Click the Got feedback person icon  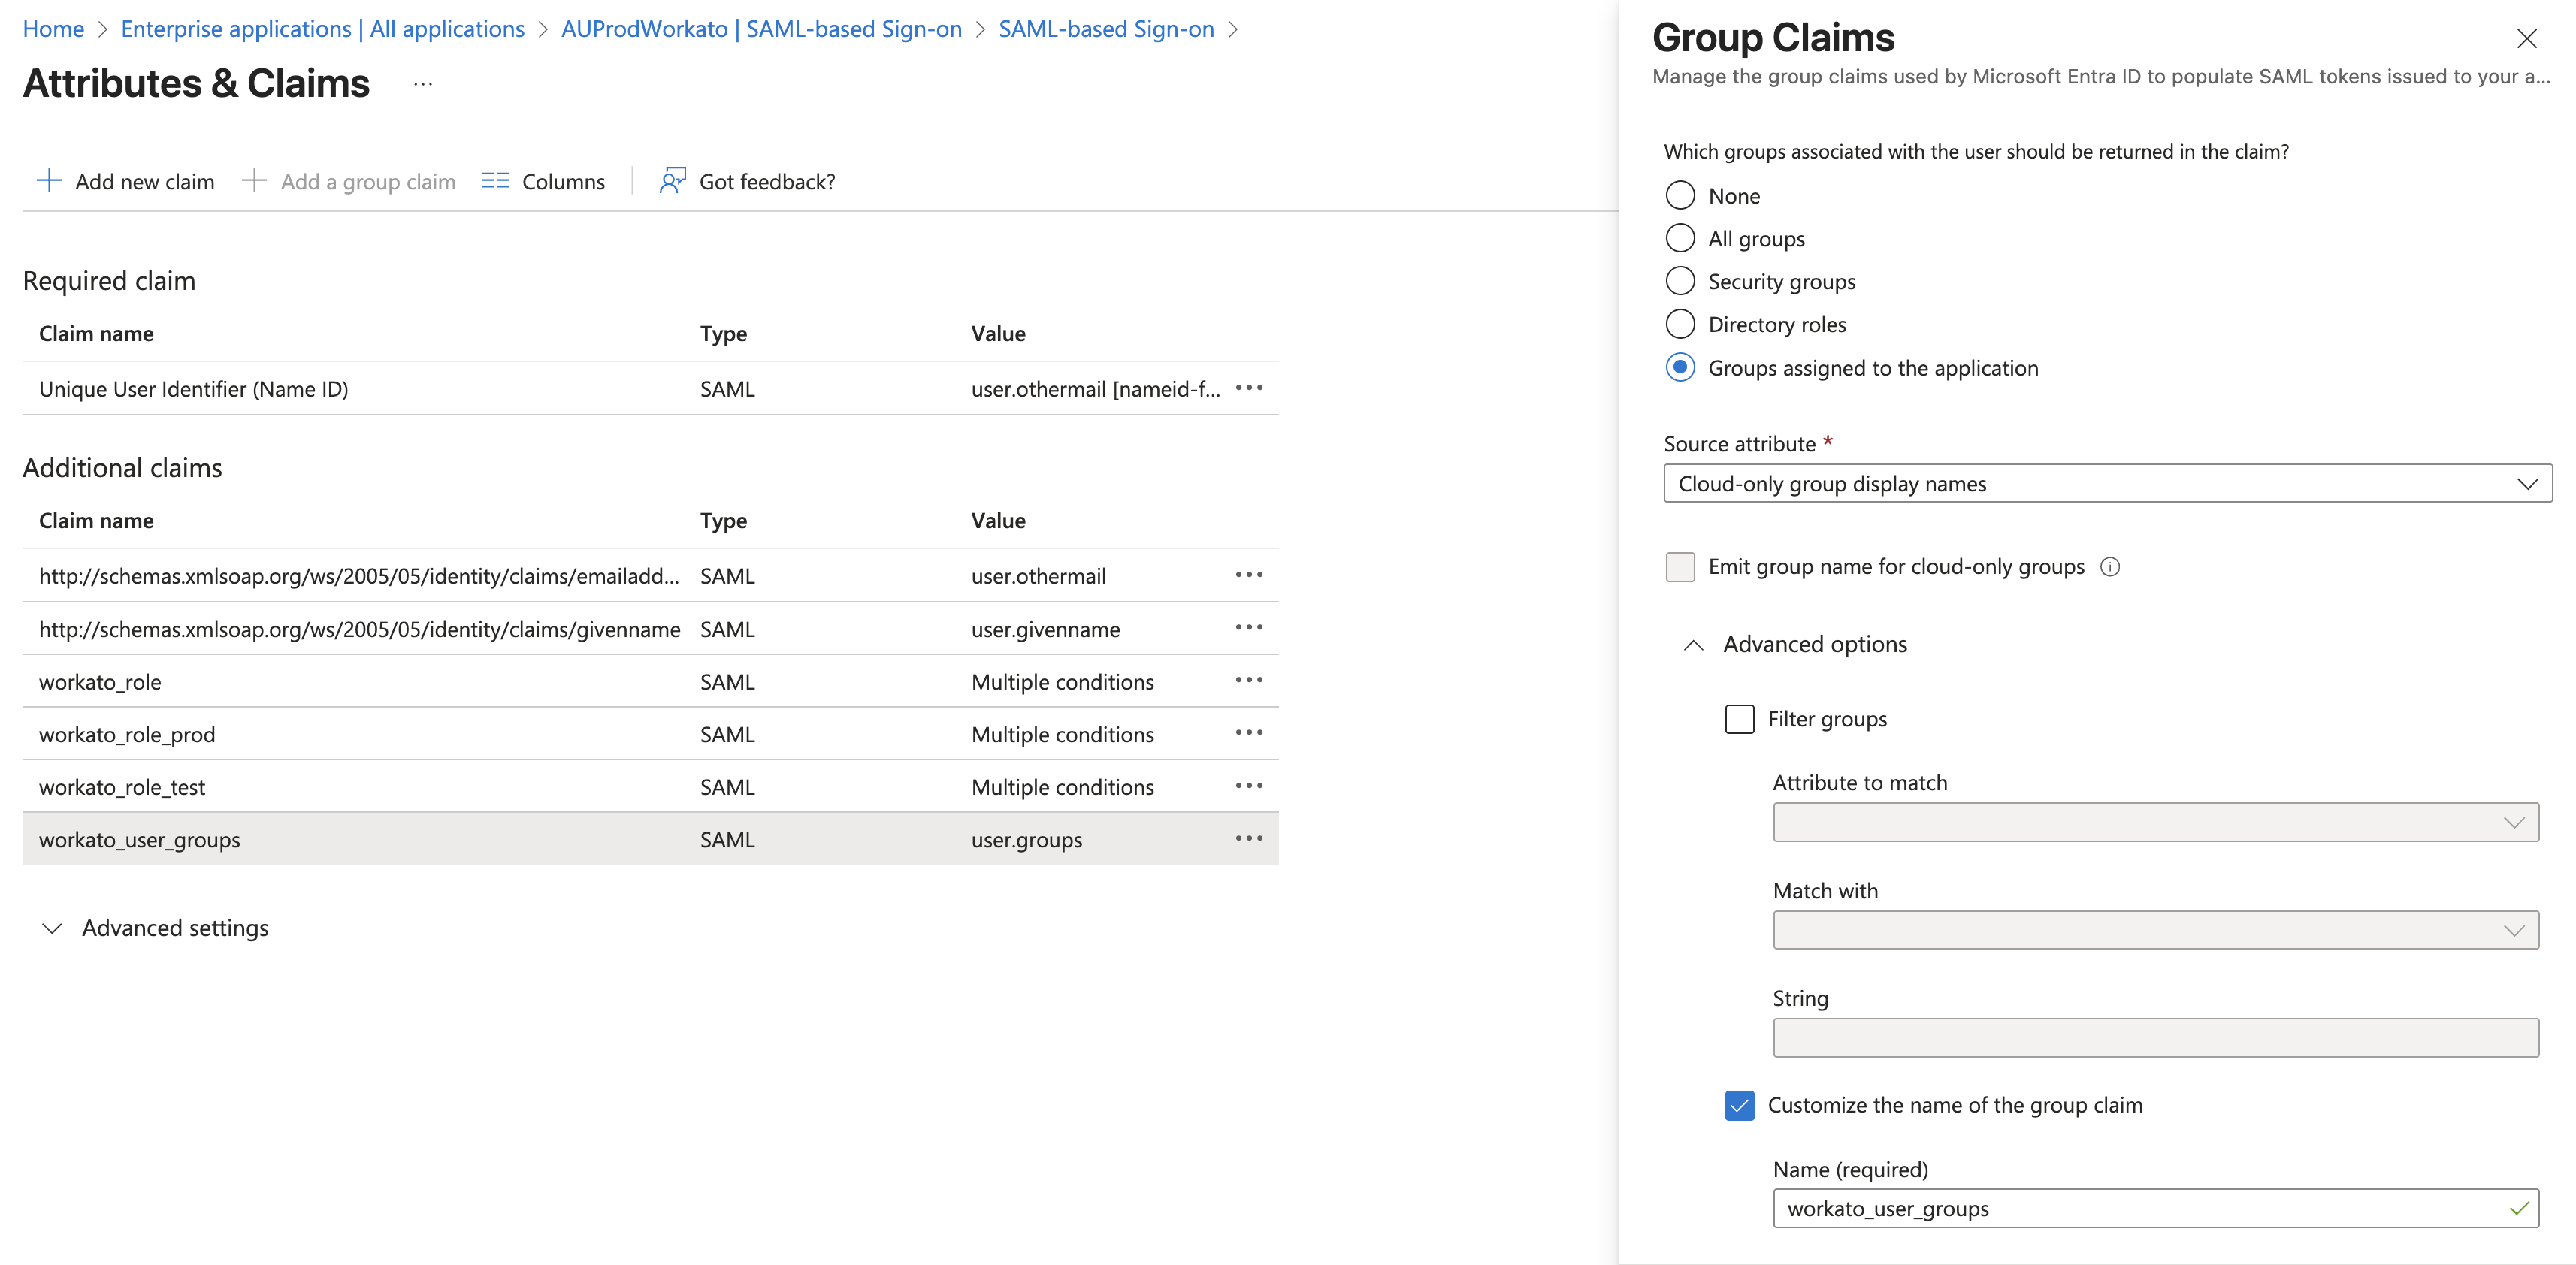point(672,181)
